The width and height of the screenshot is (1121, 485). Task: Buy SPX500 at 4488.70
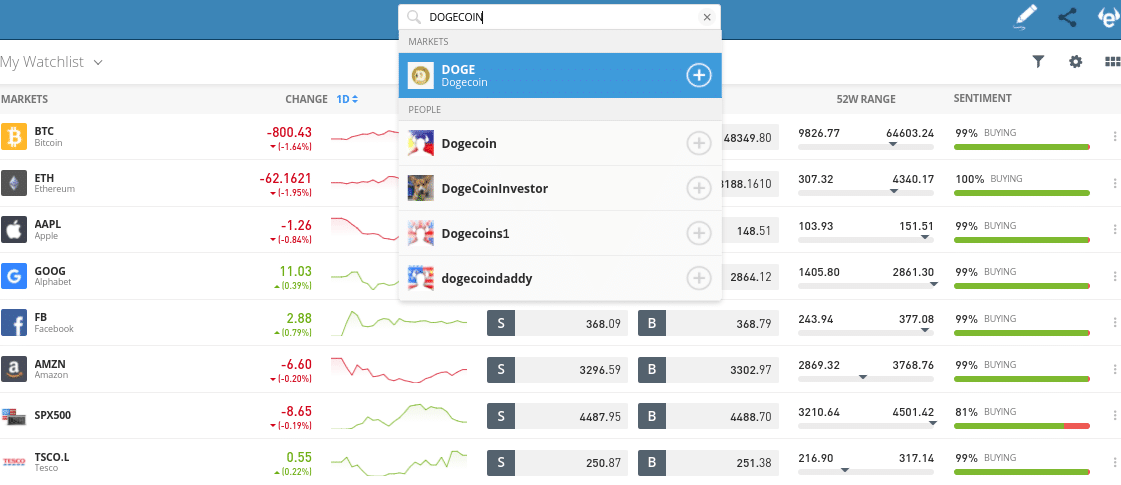point(708,416)
